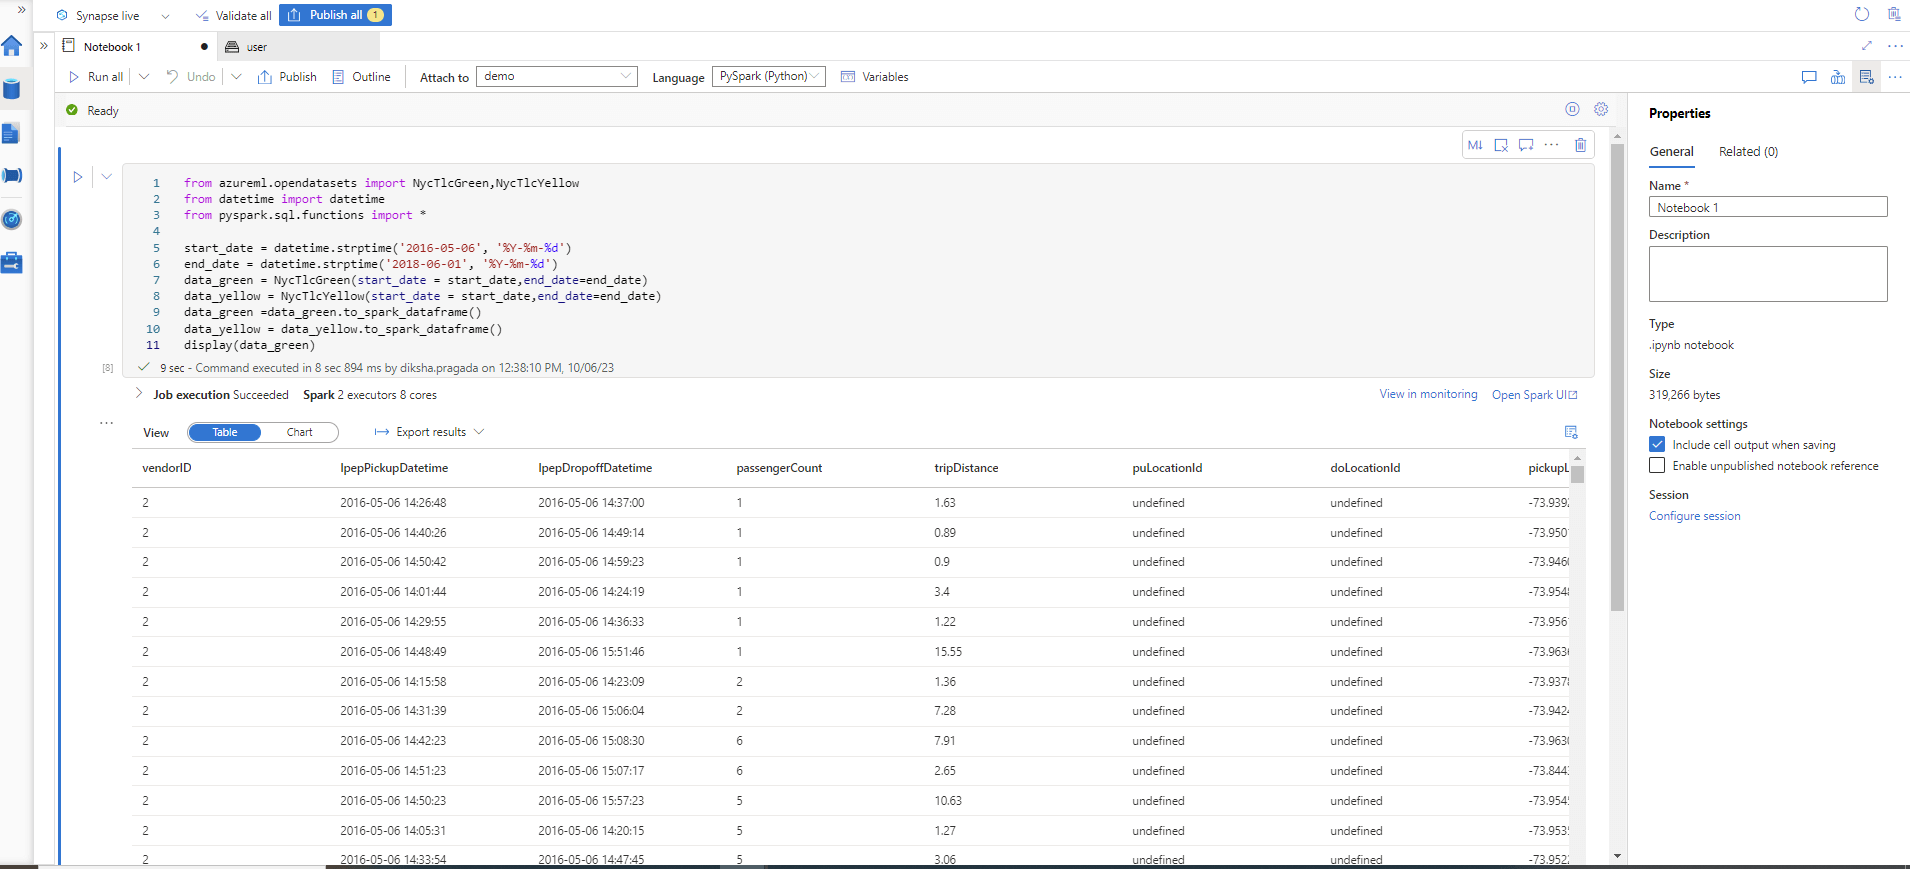The image size is (1910, 869).
Task: Convert the cell to markdown
Action: click(x=1475, y=145)
